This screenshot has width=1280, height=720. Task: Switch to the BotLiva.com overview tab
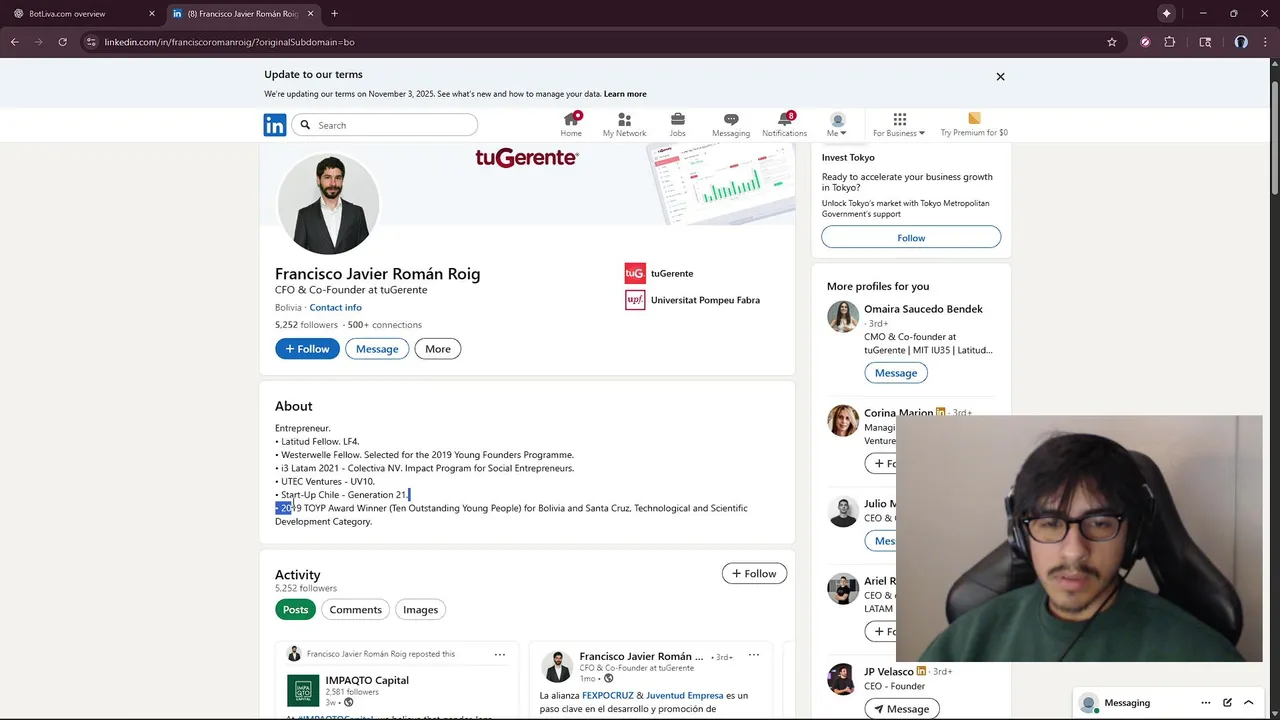[x=80, y=14]
